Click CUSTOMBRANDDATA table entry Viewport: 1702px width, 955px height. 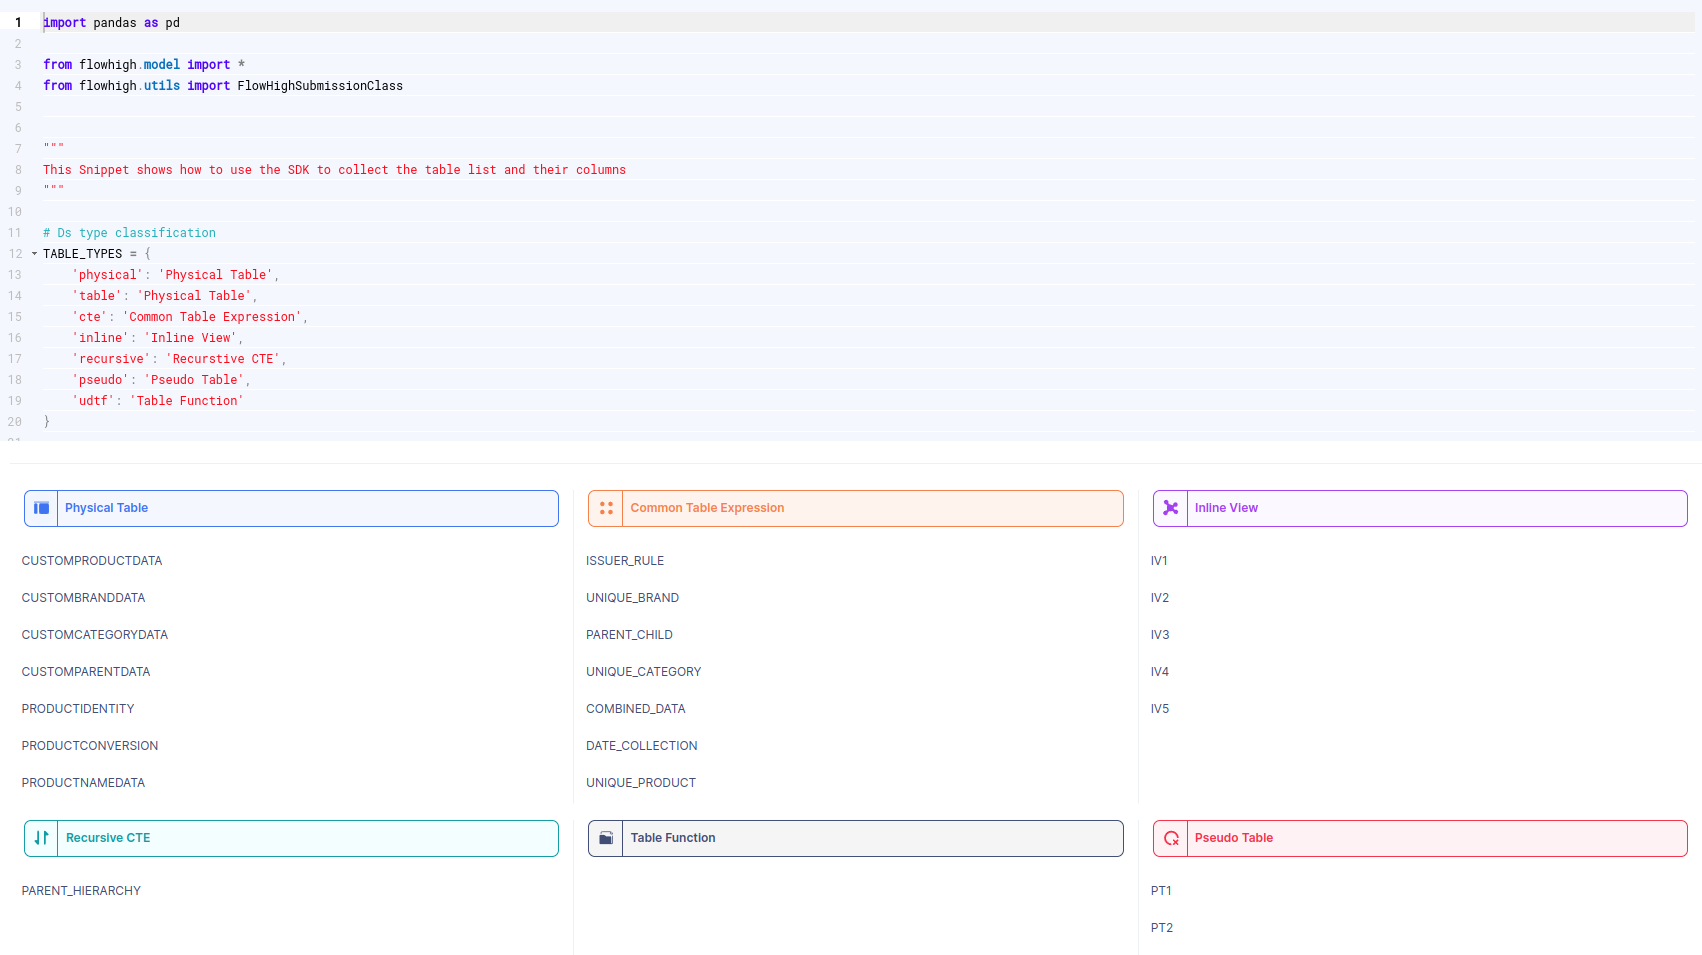[x=83, y=598]
